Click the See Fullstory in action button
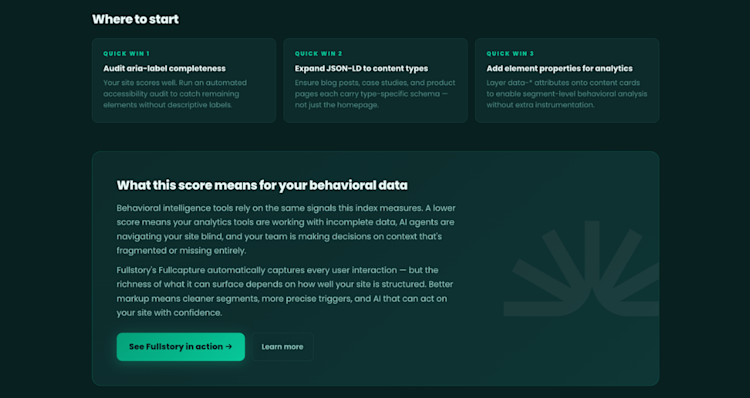750x398 pixels. pyautogui.click(x=181, y=347)
